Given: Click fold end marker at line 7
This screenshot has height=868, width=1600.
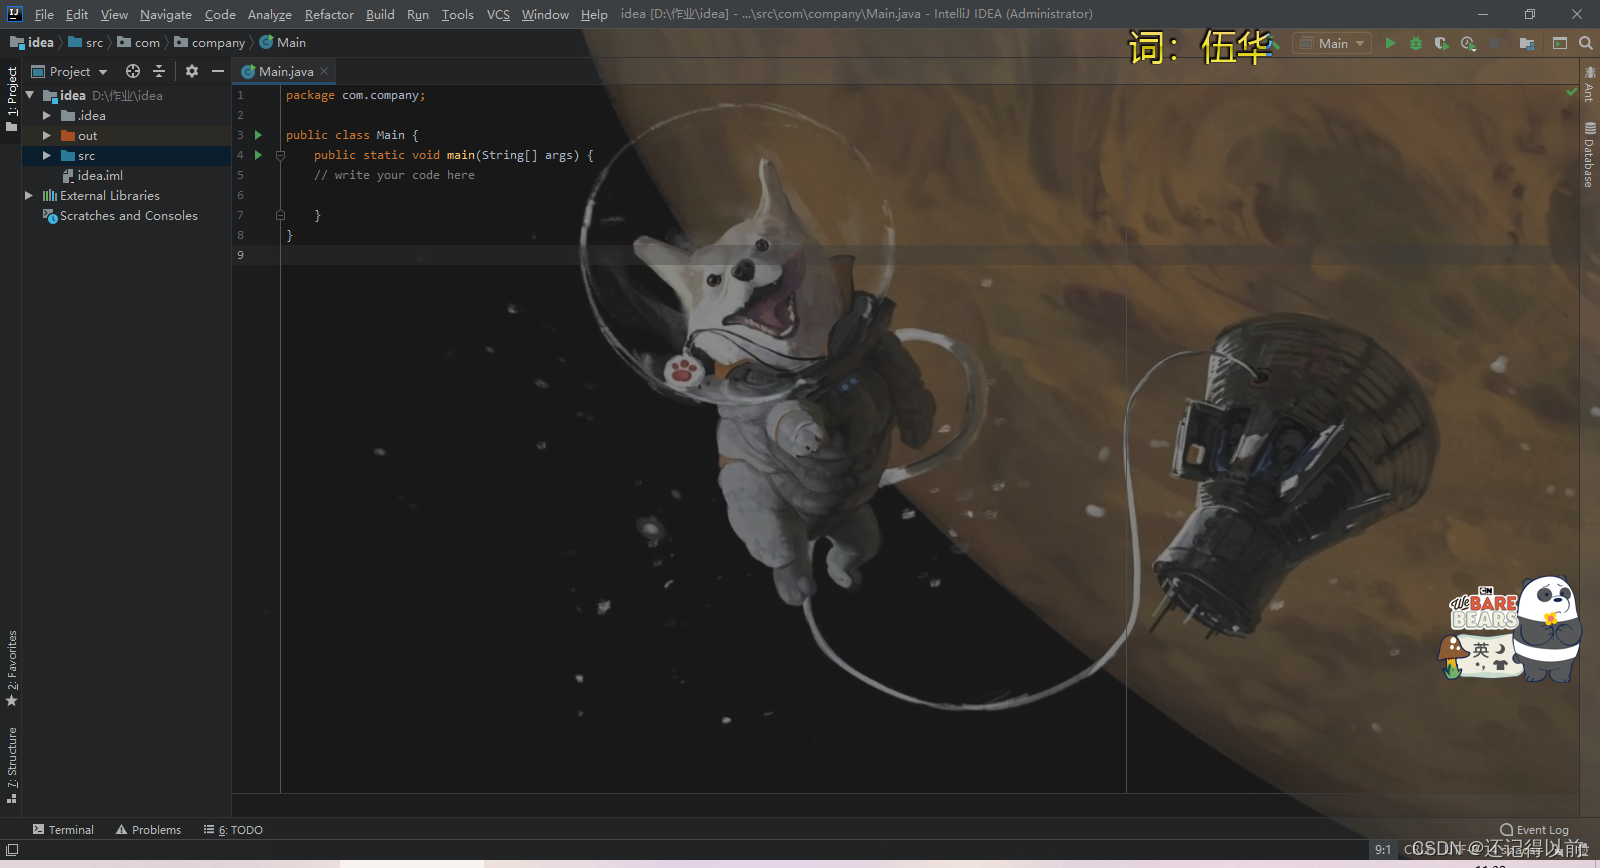Looking at the screenshot, I should [x=280, y=215].
